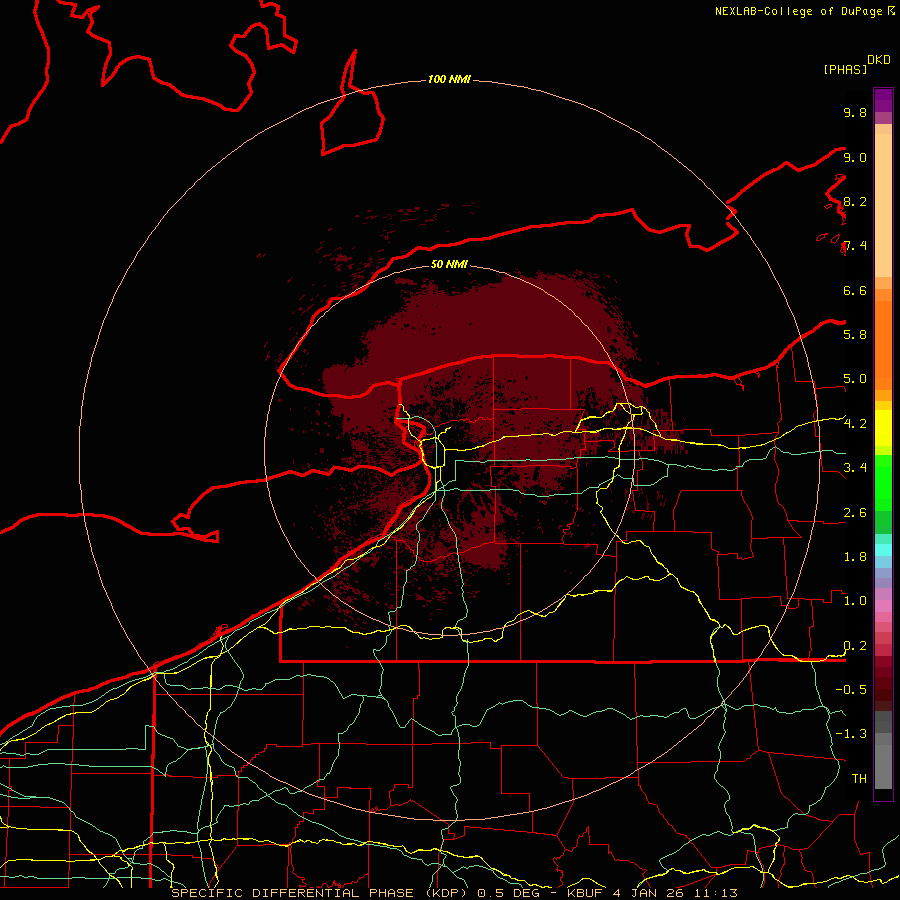Image resolution: width=900 pixels, height=900 pixels.
Task: Click the -1.3 value on color scale
Action: tap(851, 734)
